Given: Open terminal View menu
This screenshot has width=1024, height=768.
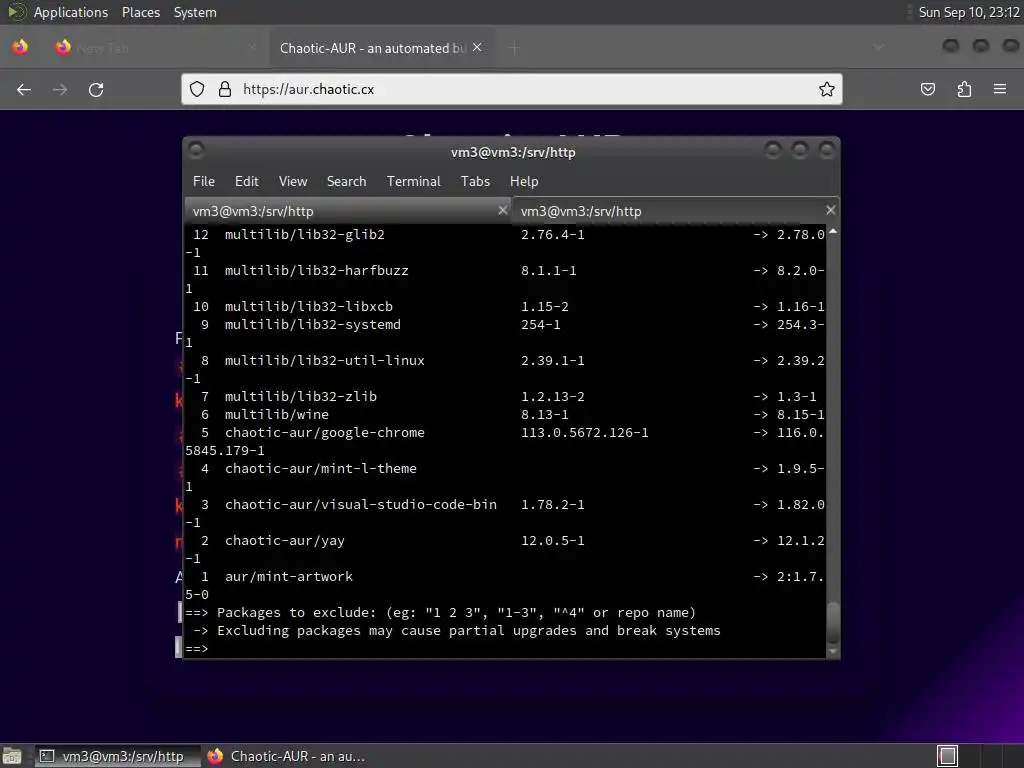Looking at the screenshot, I should pos(293,182).
